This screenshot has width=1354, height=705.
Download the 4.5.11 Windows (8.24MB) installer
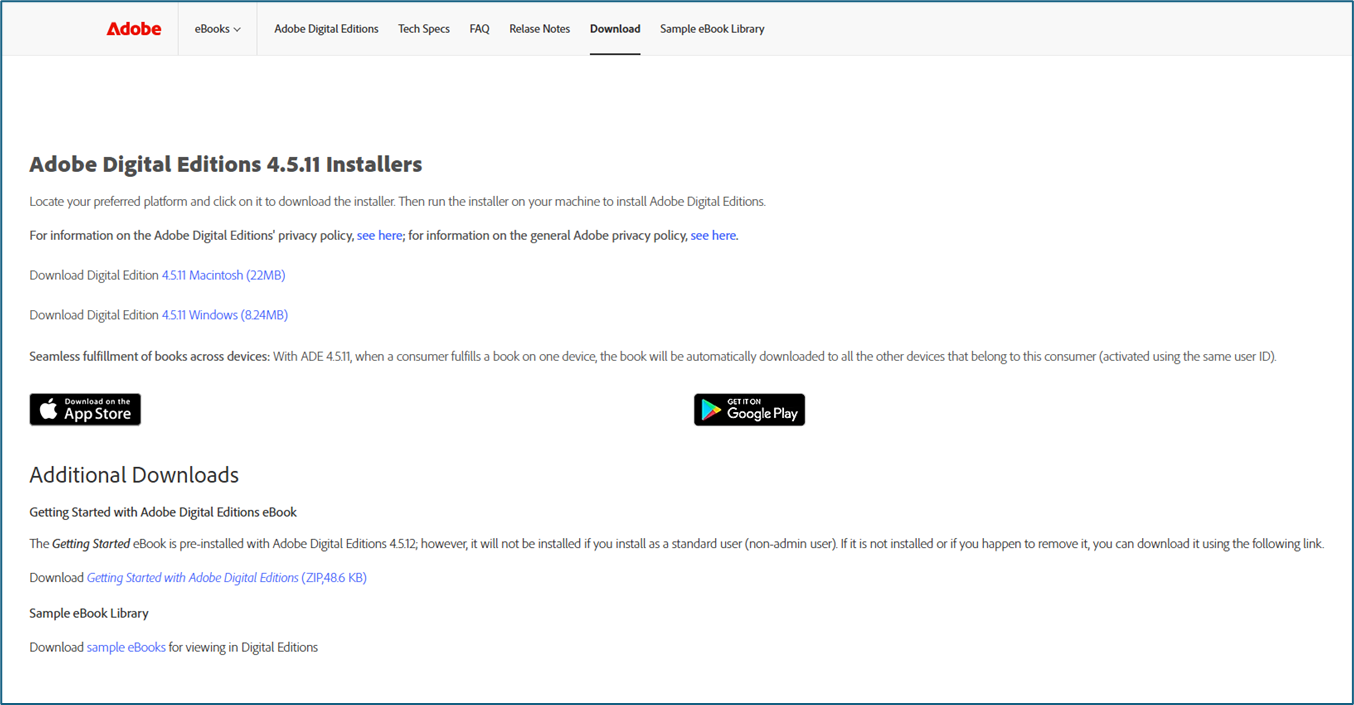[x=225, y=315]
